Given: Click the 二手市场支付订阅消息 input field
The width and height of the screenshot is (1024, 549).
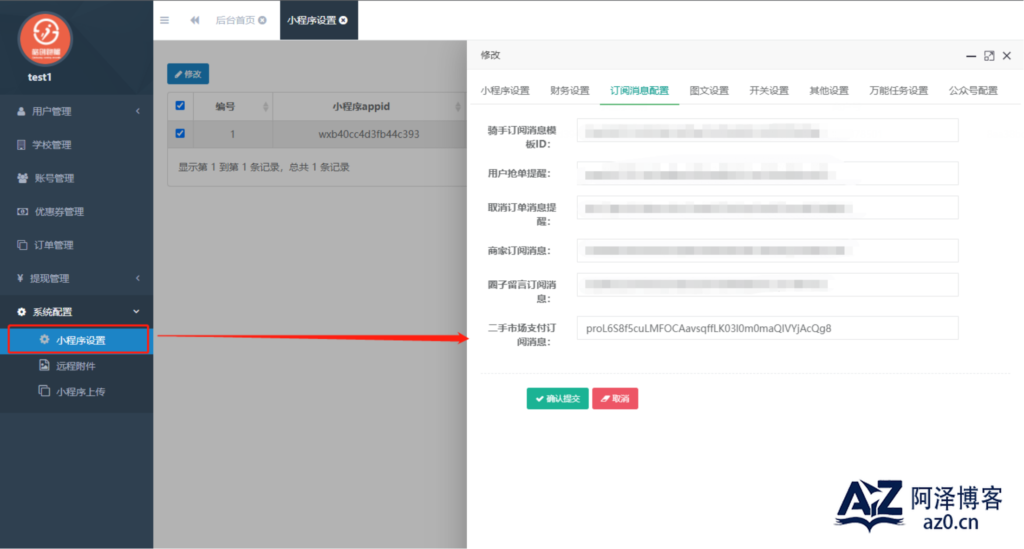Looking at the screenshot, I should point(767,328).
